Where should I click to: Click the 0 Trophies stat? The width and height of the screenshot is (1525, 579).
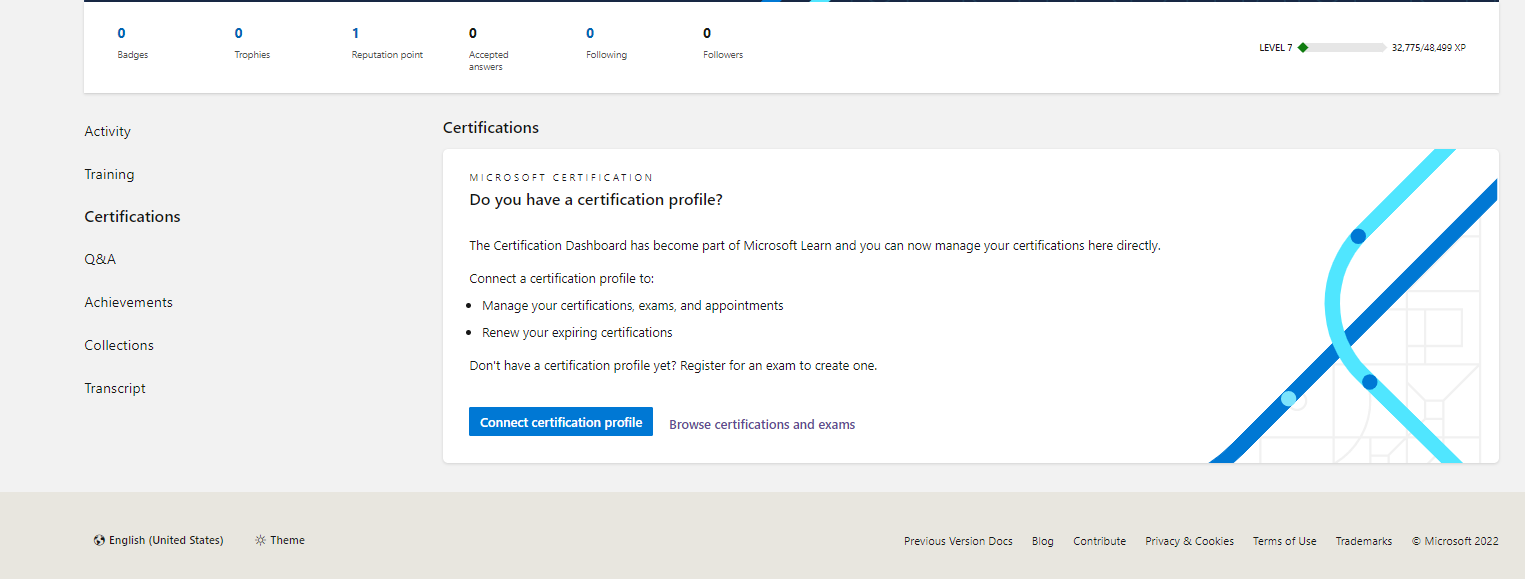tap(252, 43)
